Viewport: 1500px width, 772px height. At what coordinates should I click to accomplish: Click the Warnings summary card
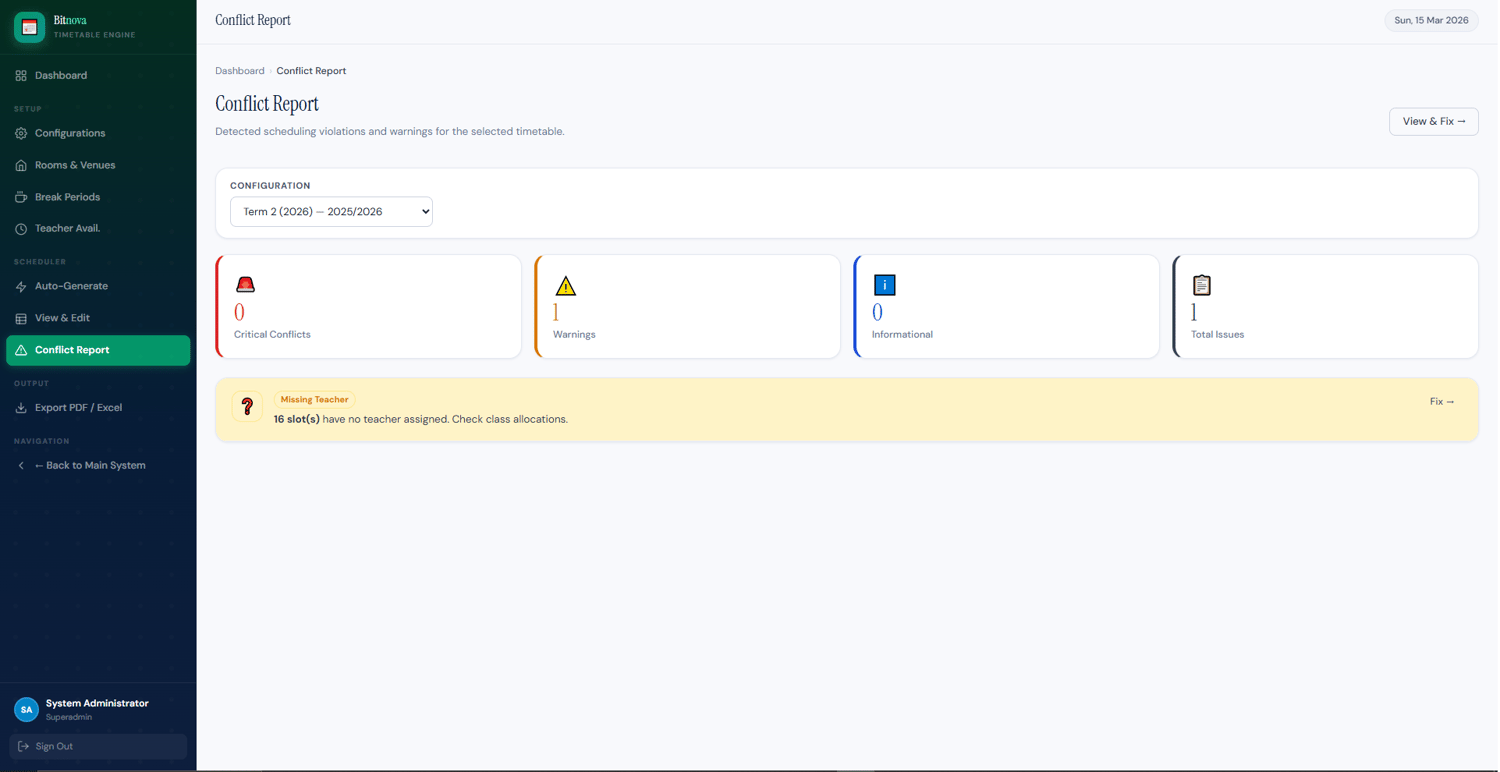pyautogui.click(x=687, y=306)
